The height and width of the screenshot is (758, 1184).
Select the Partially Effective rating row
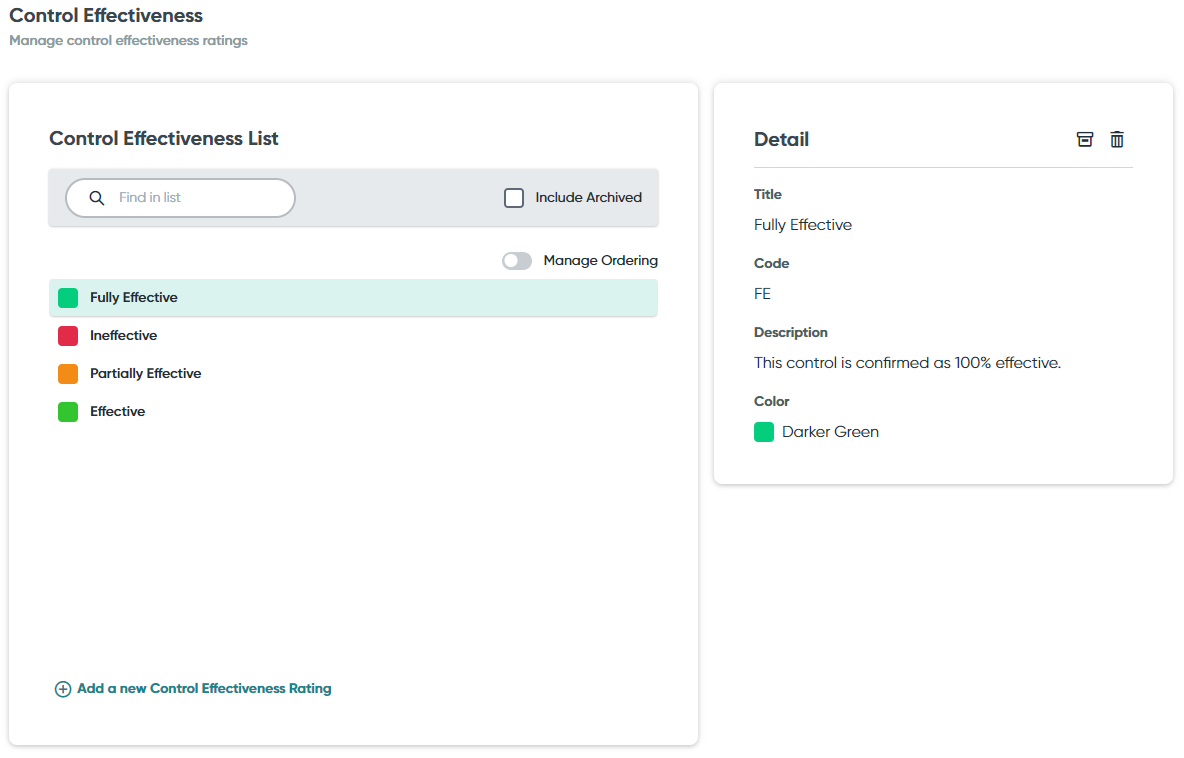353,373
